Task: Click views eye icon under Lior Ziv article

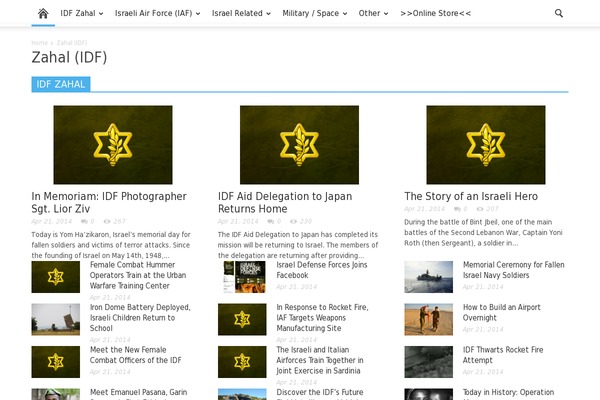Action: tap(107, 222)
